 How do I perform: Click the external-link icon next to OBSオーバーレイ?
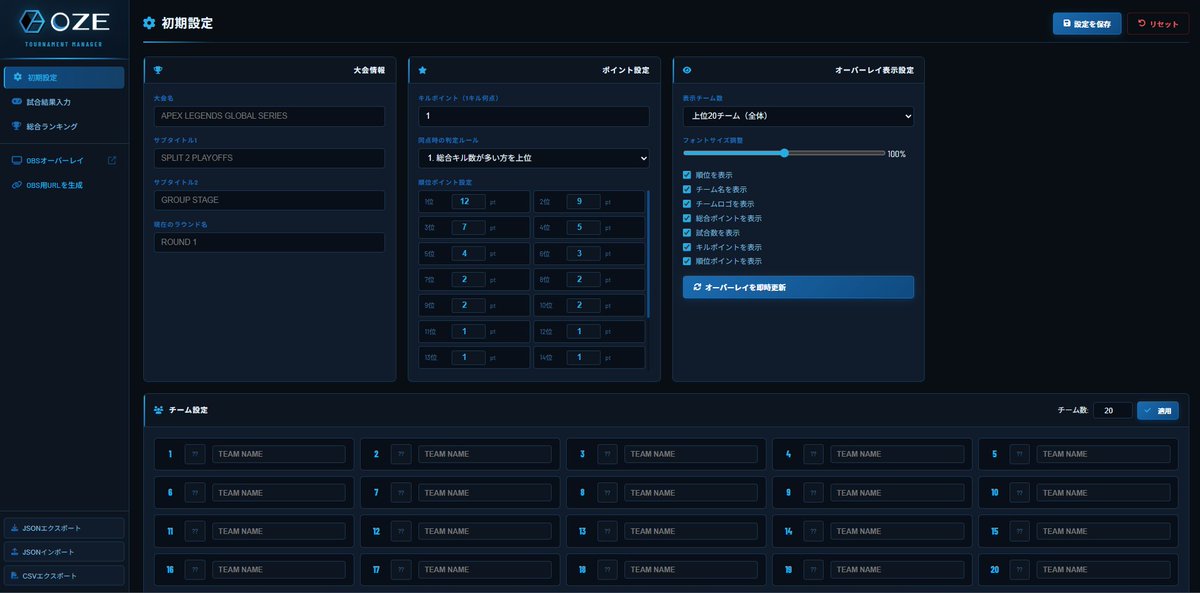point(111,160)
